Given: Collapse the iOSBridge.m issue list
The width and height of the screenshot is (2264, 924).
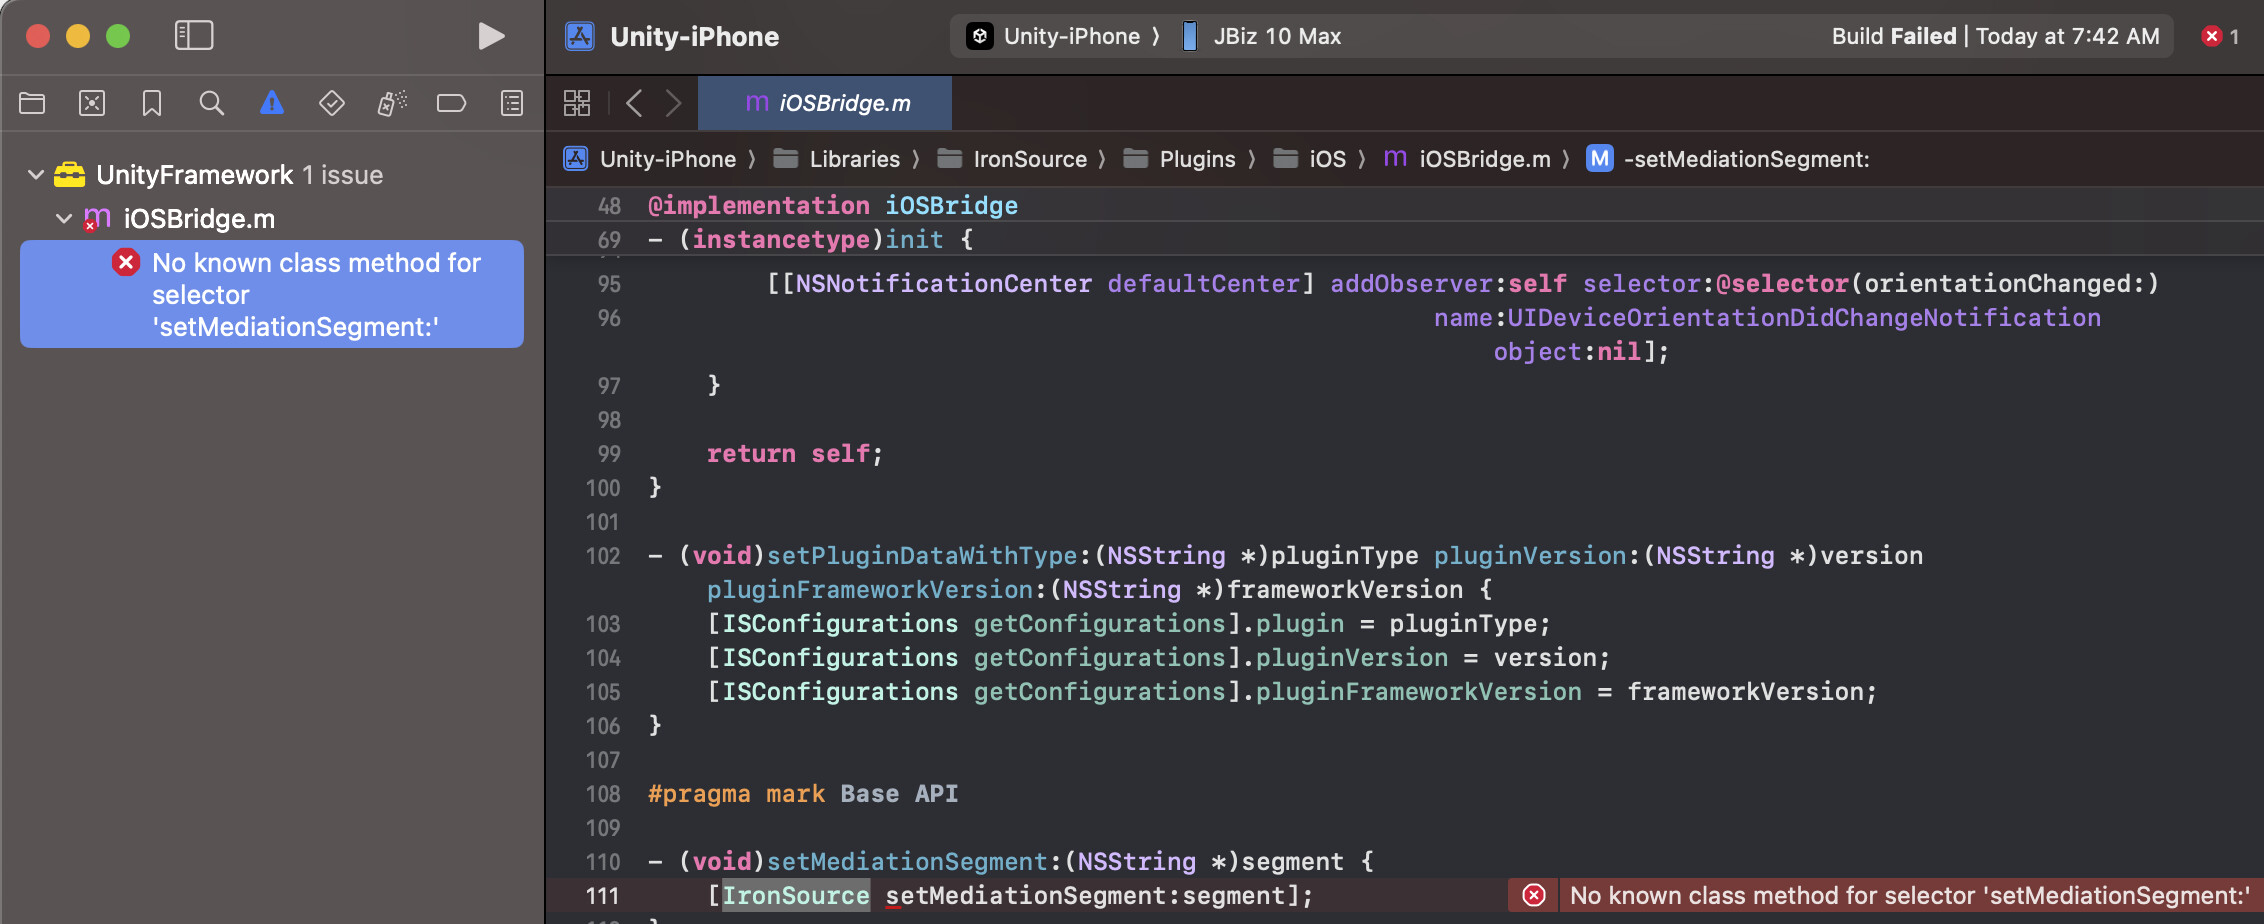Looking at the screenshot, I should click(x=63, y=218).
